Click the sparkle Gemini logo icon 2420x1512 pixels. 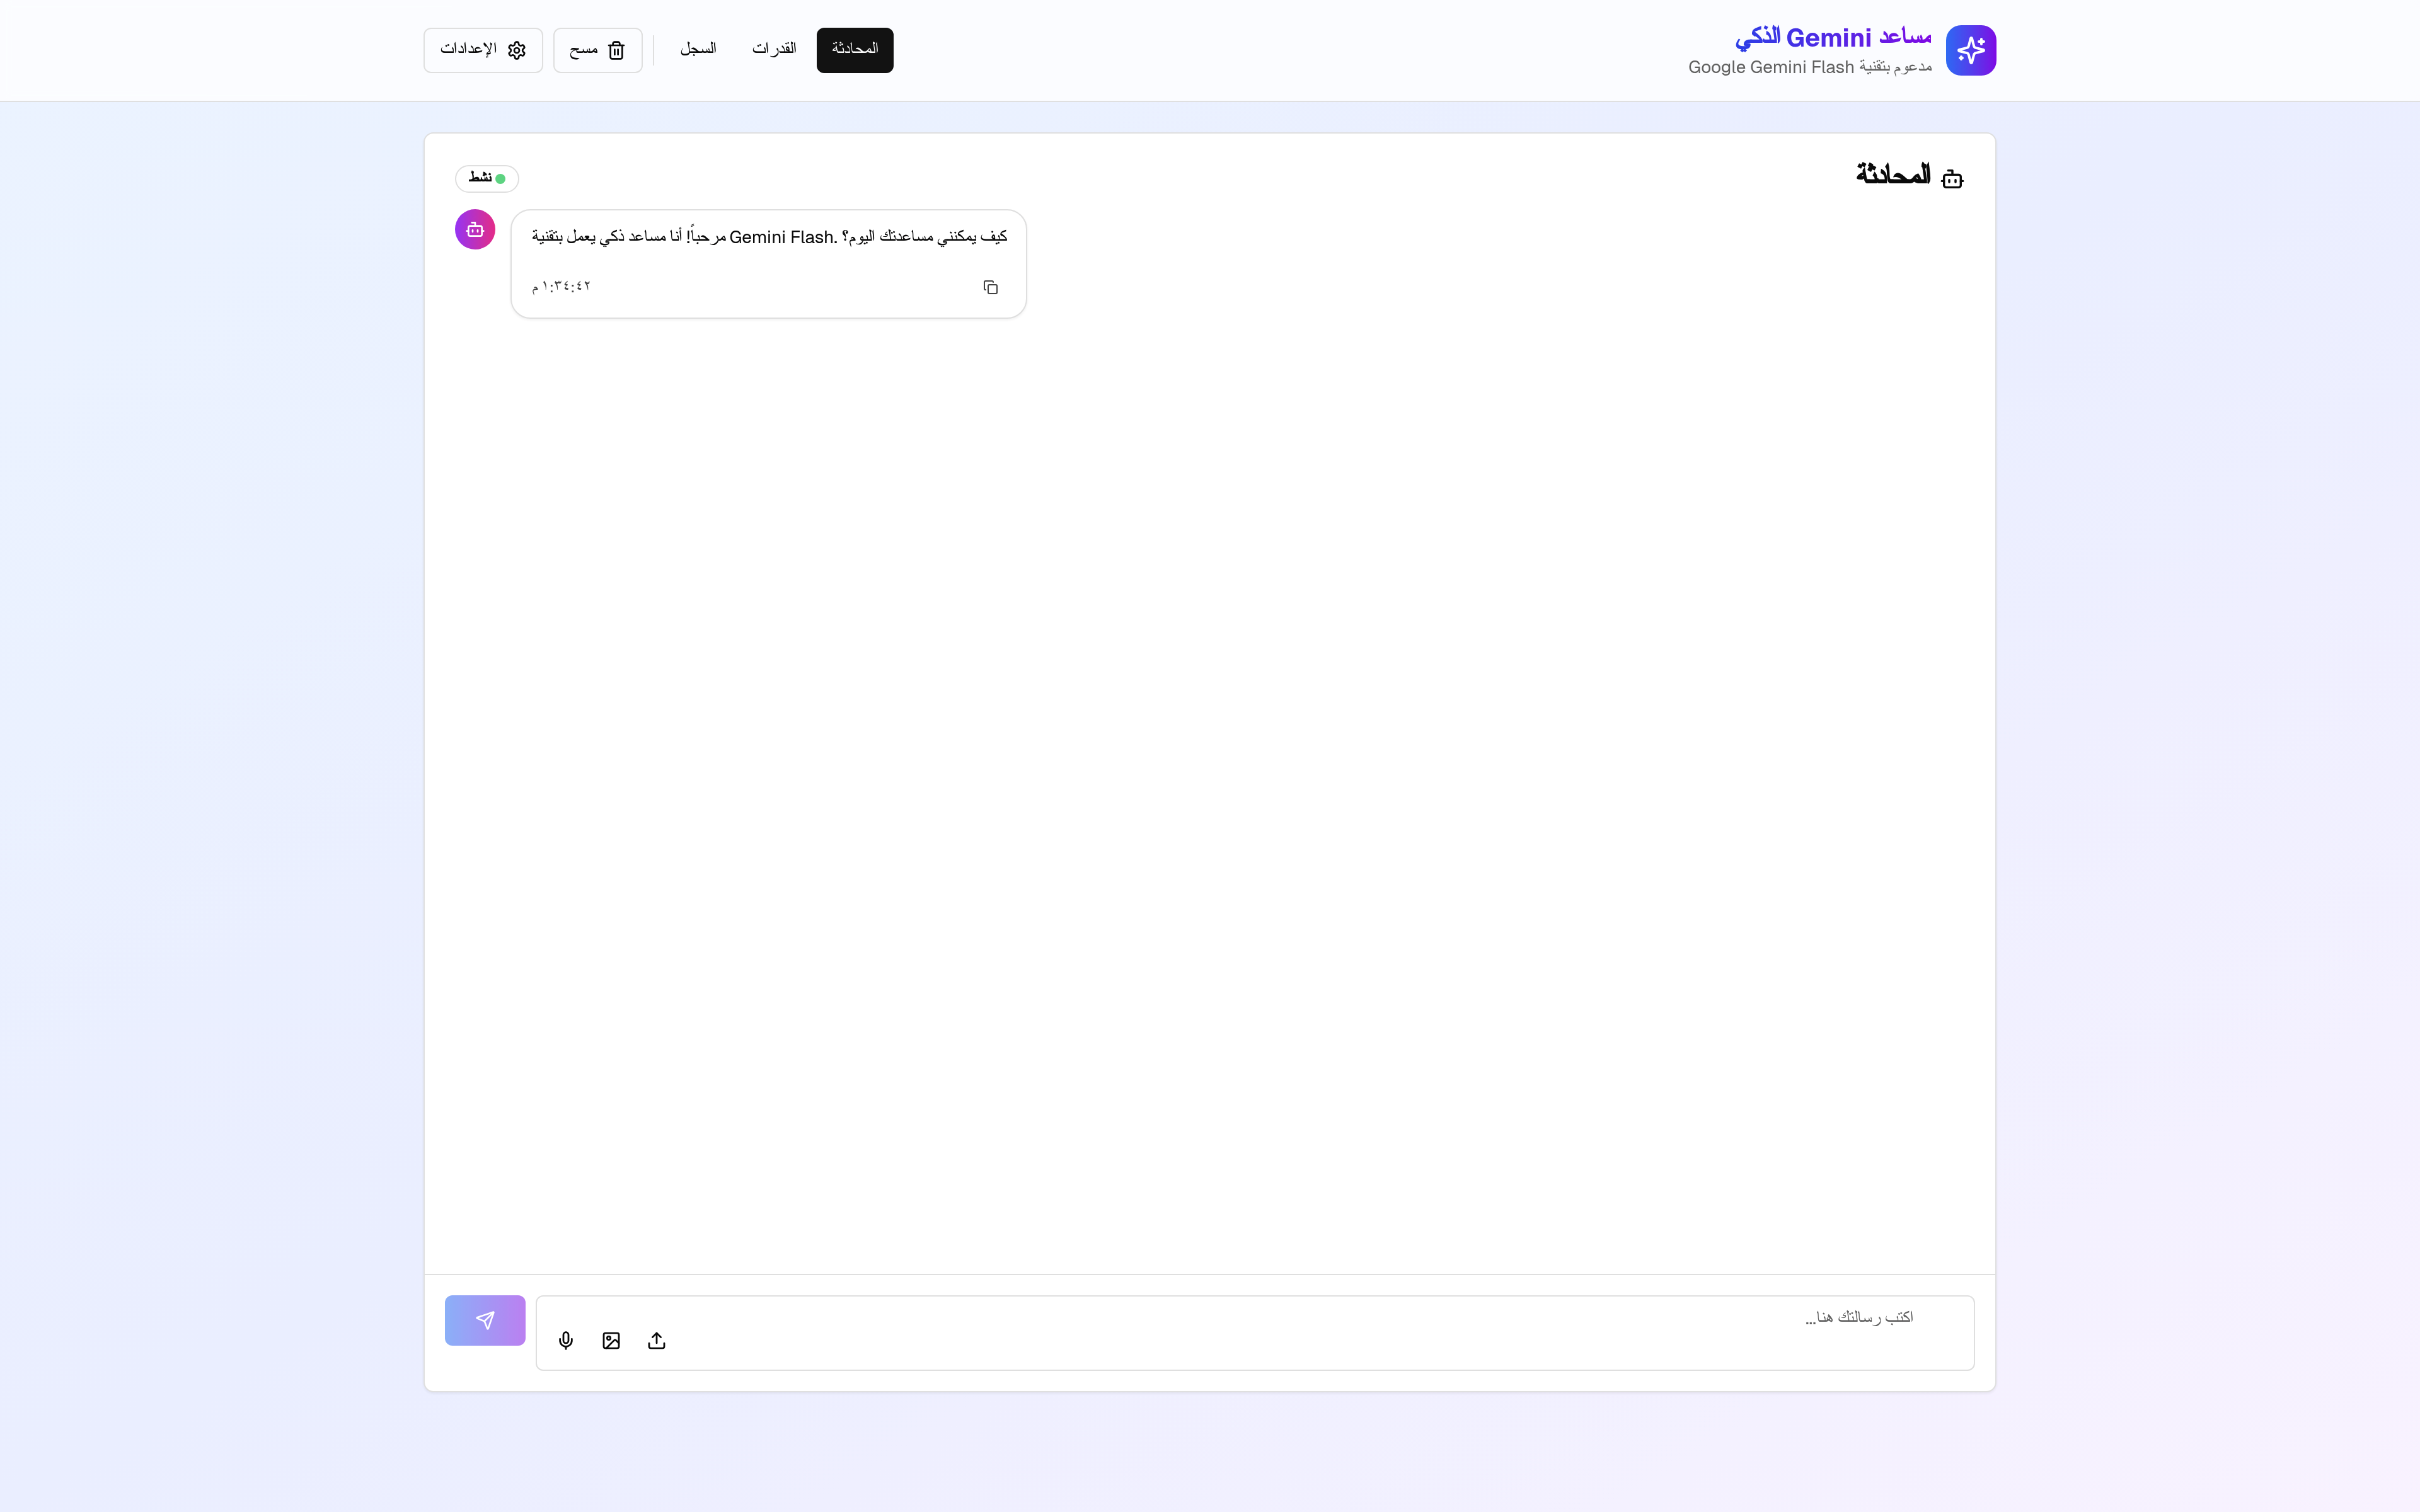[x=1970, y=50]
